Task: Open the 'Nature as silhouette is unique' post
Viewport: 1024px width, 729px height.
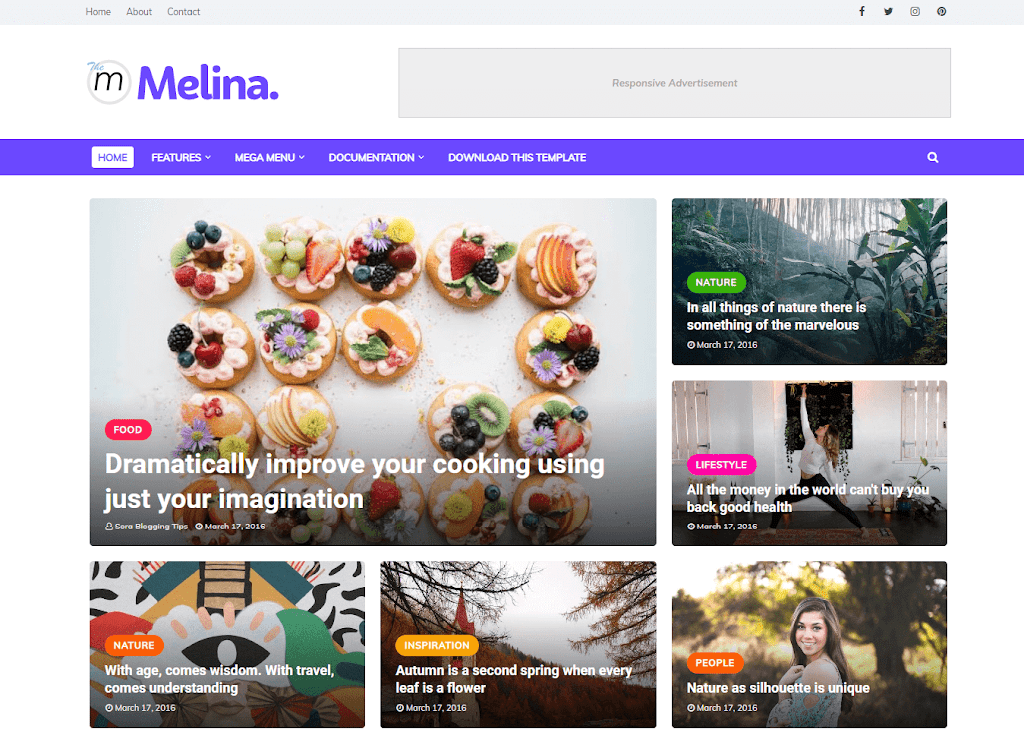Action: tap(778, 687)
